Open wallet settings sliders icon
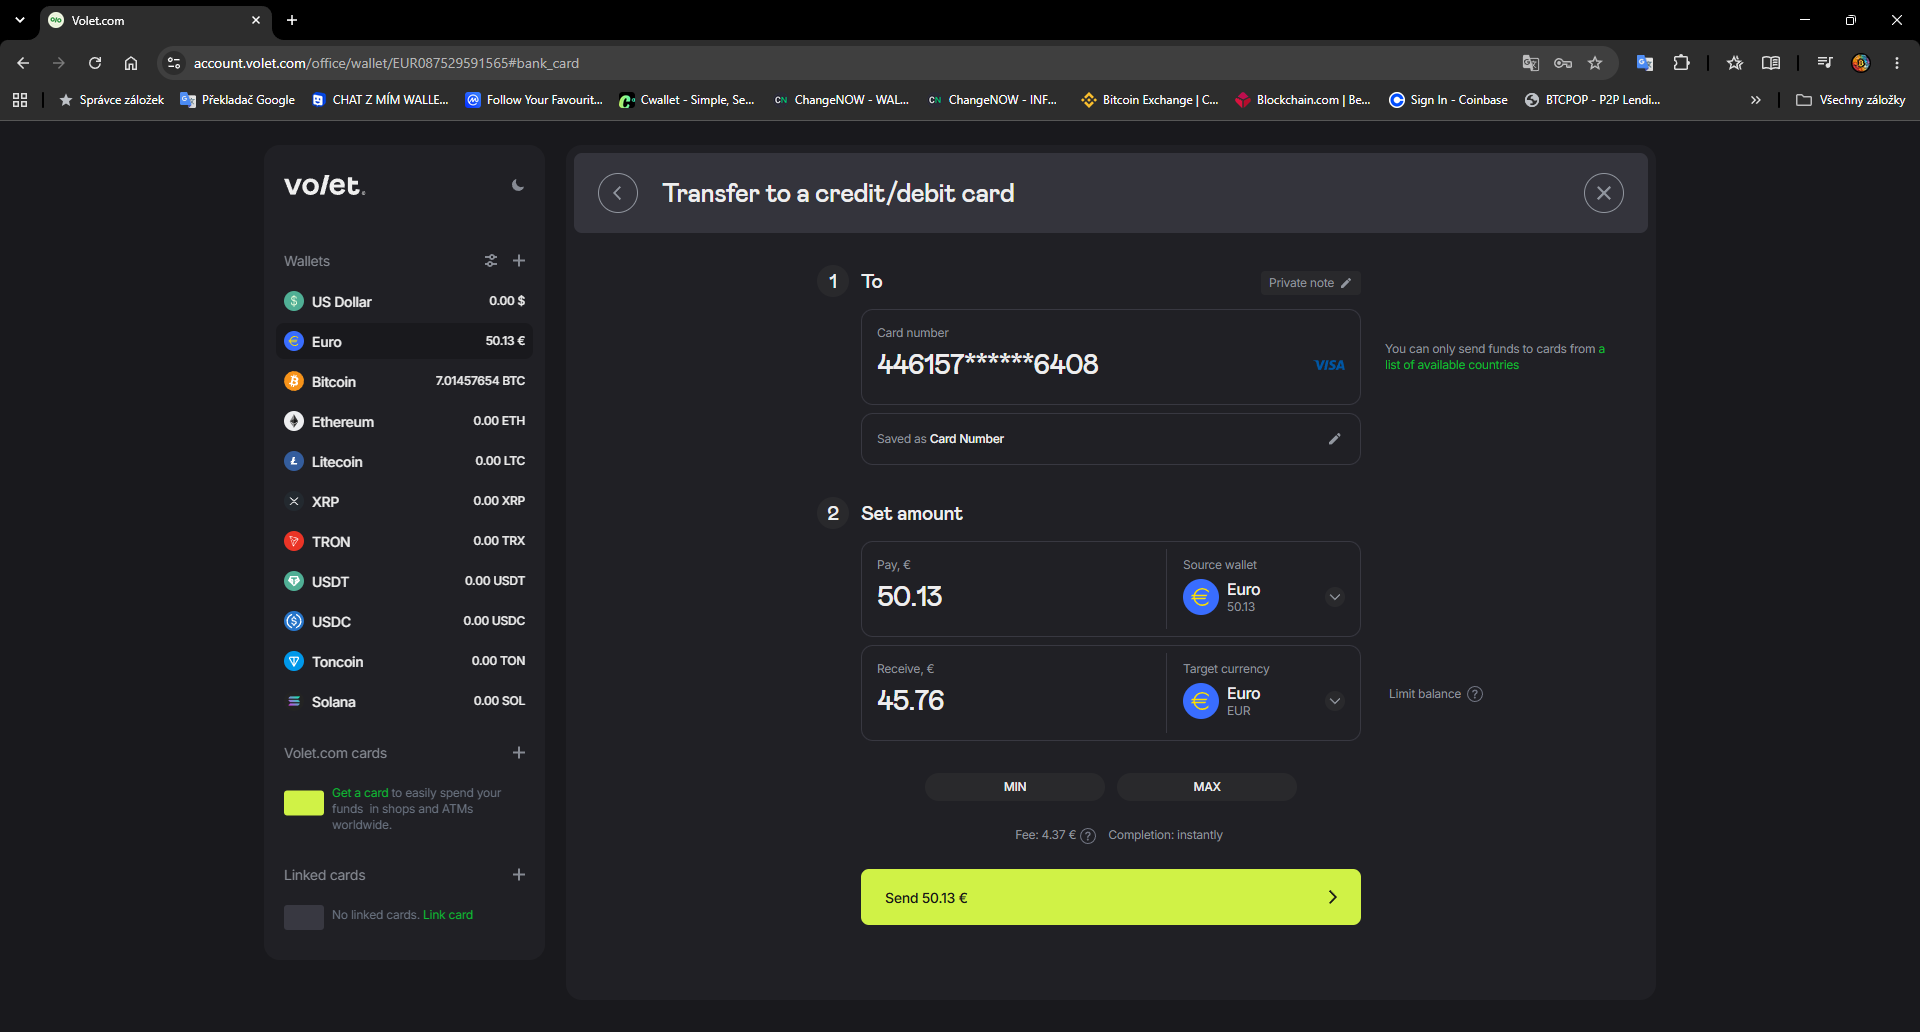This screenshot has height=1032, width=1920. (491, 261)
